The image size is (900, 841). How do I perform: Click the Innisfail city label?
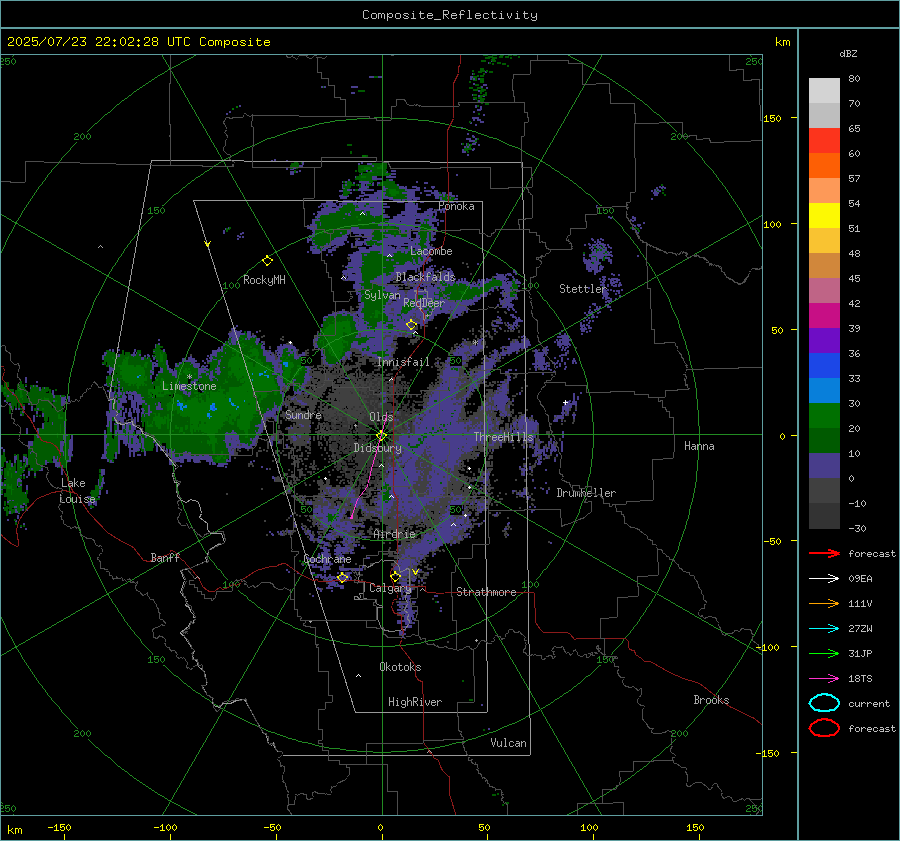(403, 362)
